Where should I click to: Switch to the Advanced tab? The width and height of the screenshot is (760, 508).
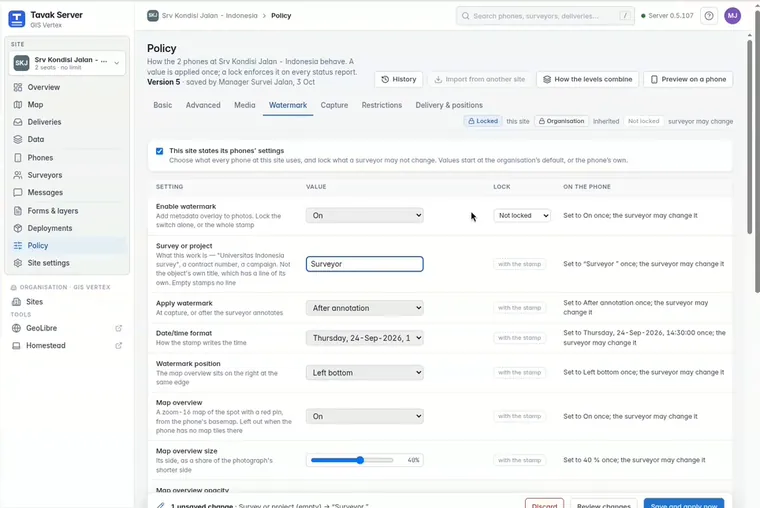pyautogui.click(x=203, y=105)
